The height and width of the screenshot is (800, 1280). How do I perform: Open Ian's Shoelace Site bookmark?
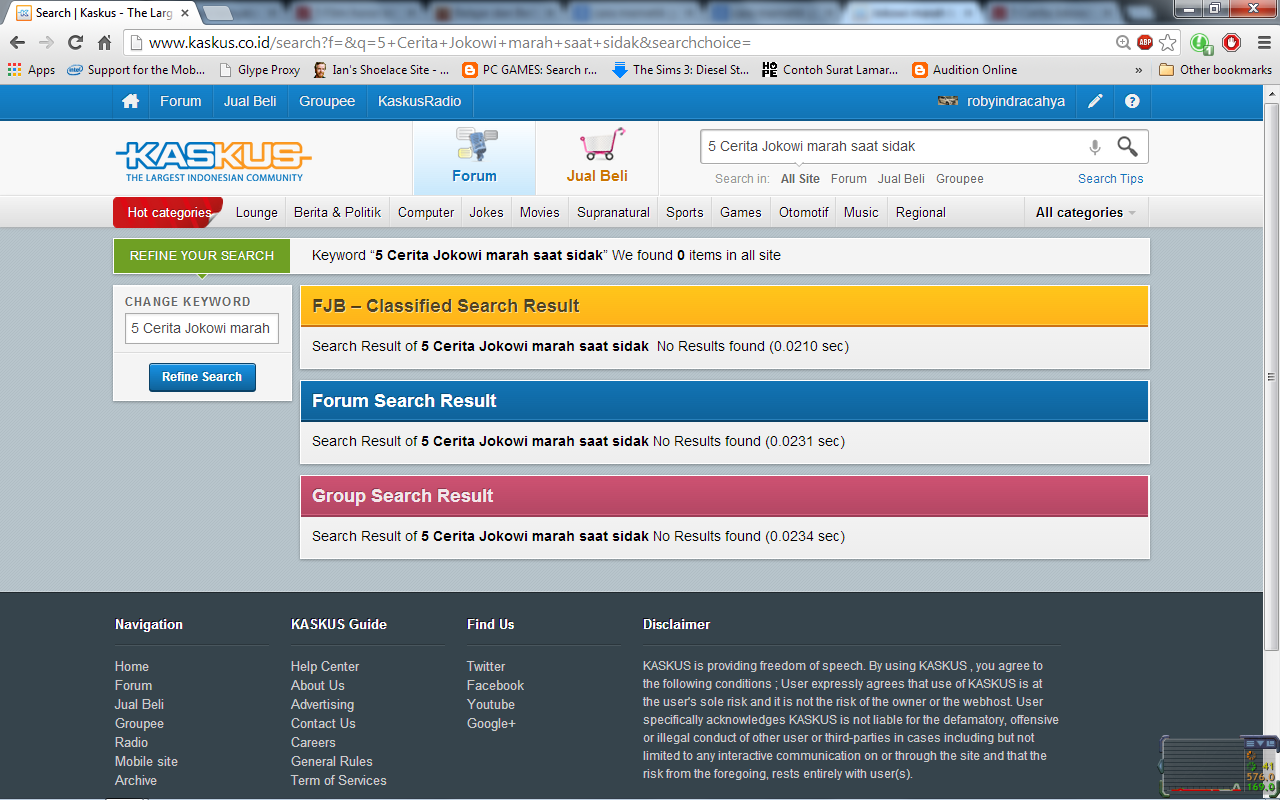pos(381,70)
